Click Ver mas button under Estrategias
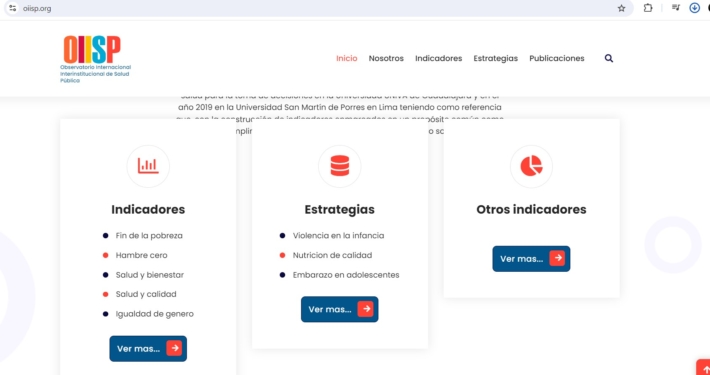Viewport: 710px width, 375px height. coord(340,309)
